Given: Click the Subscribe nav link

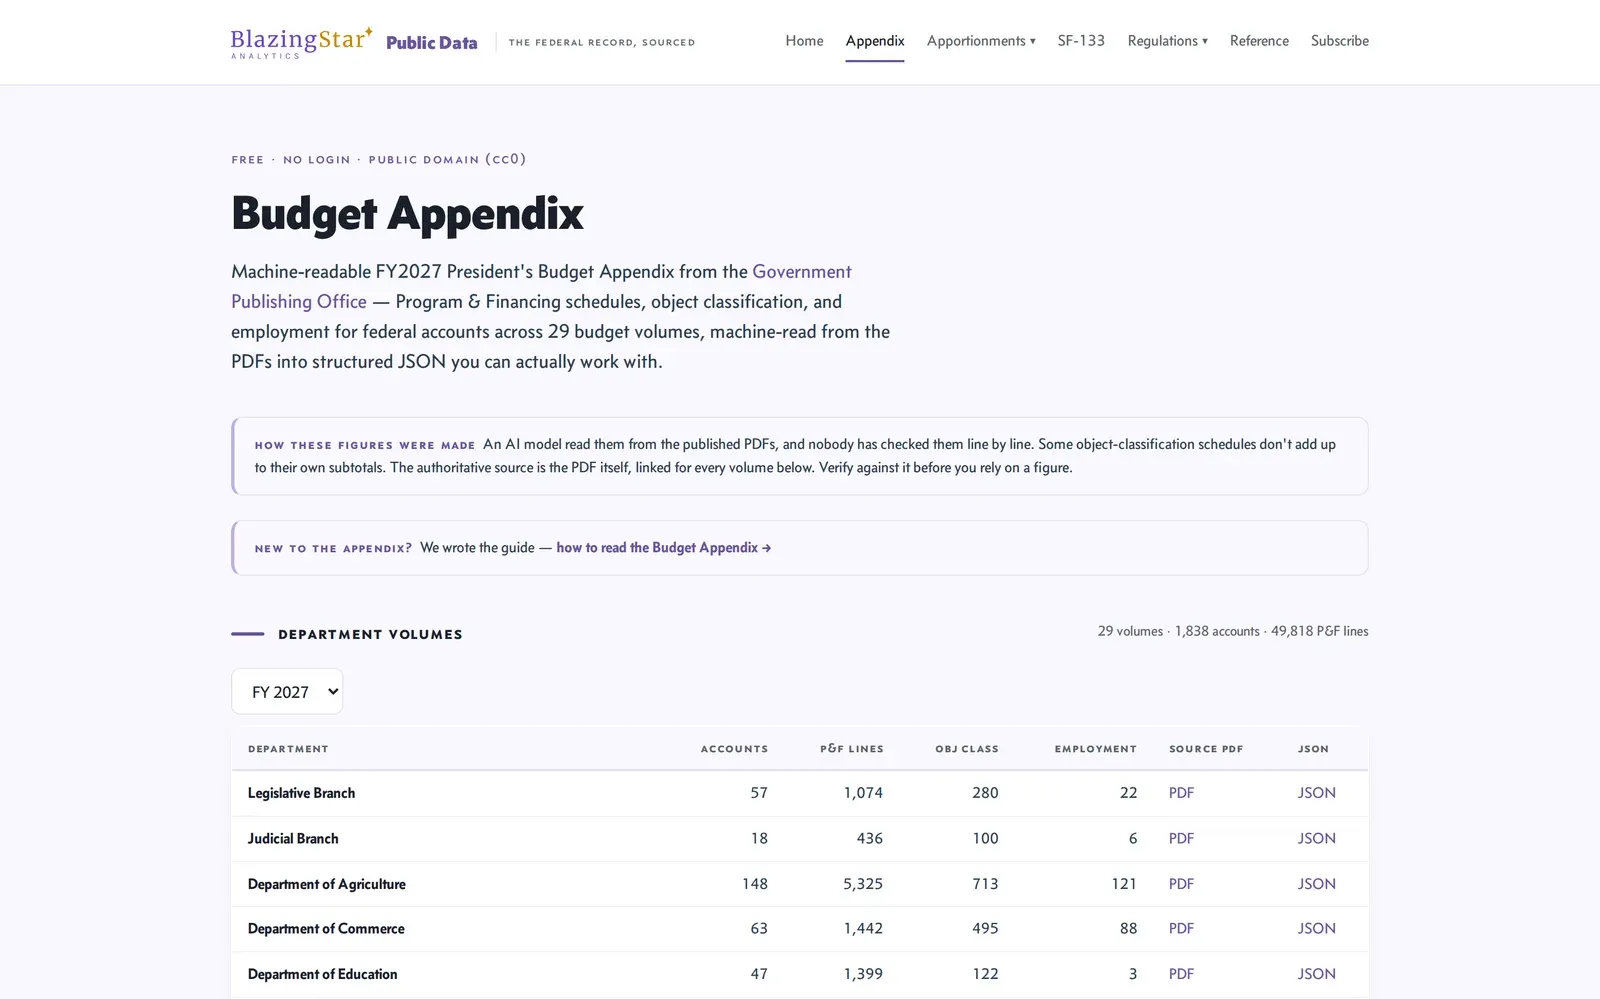Looking at the screenshot, I should [x=1340, y=41].
